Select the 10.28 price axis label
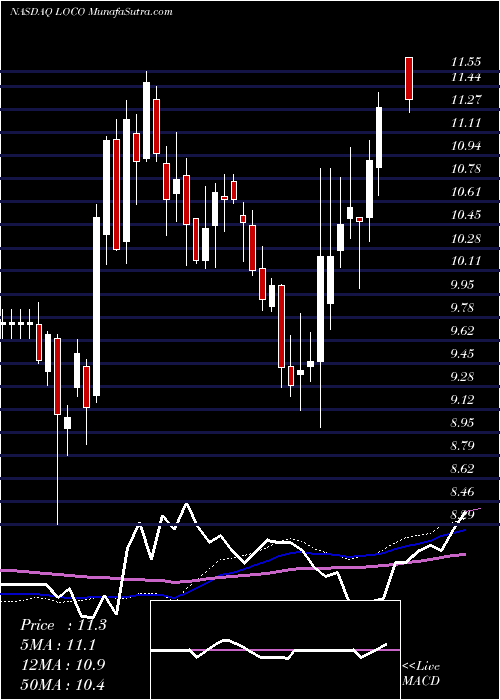This screenshot has width=500, height=700. [x=465, y=238]
